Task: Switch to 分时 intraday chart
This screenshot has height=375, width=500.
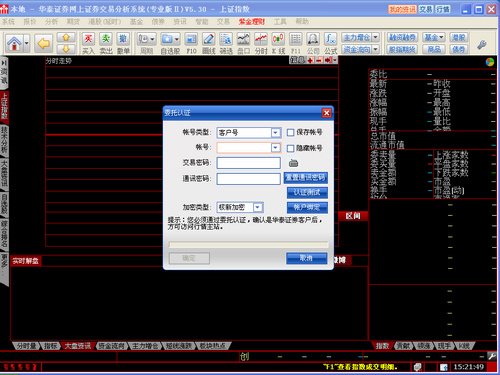Action: pyautogui.click(x=261, y=43)
